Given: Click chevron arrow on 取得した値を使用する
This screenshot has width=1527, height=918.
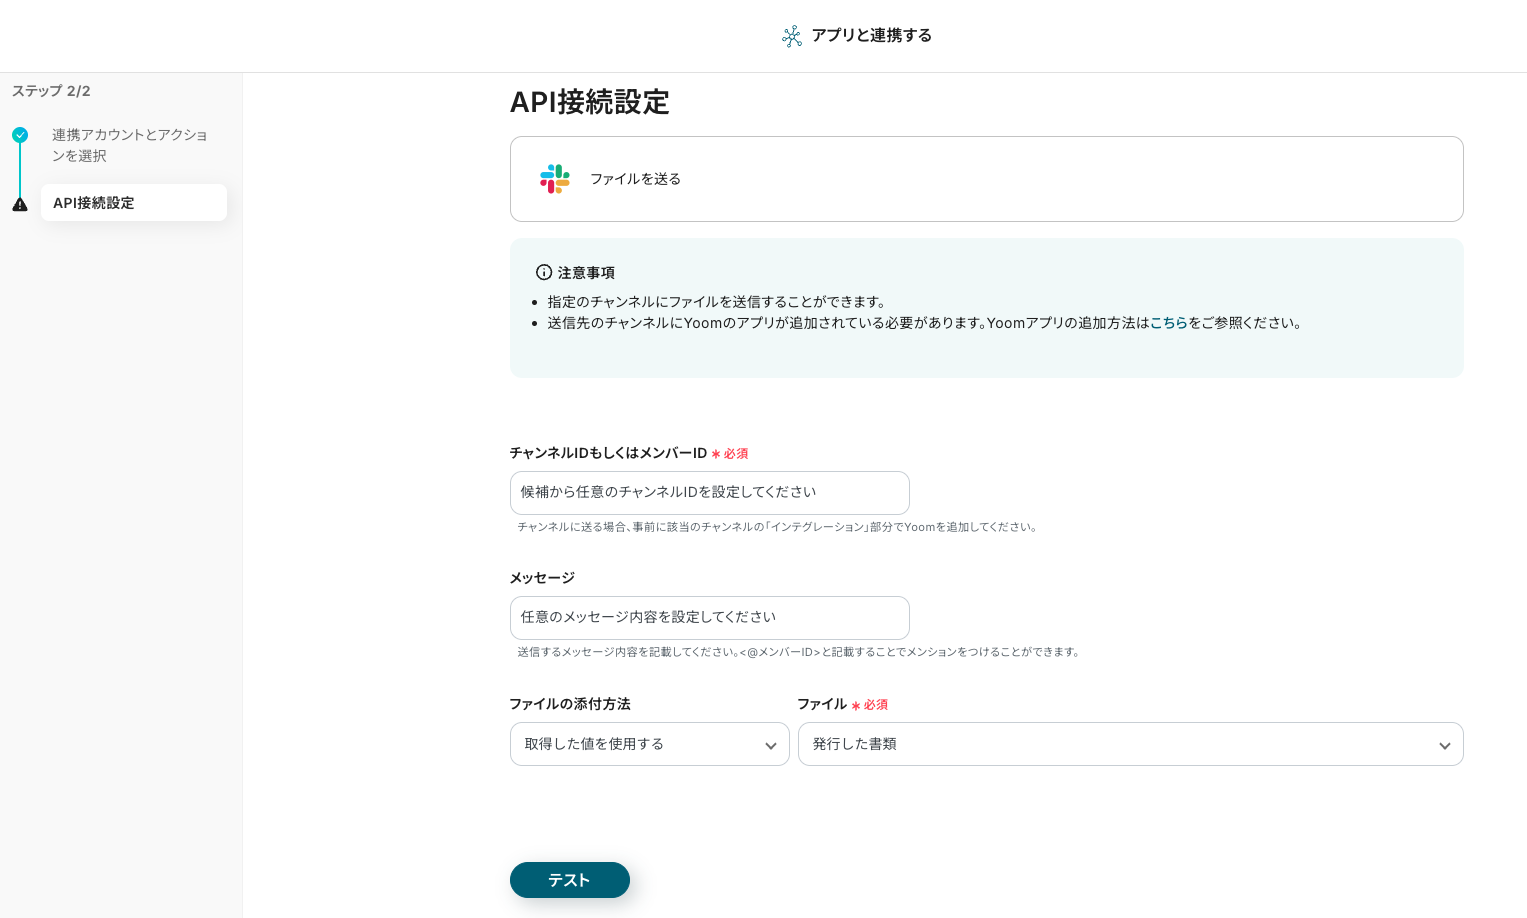Looking at the screenshot, I should pos(770,746).
